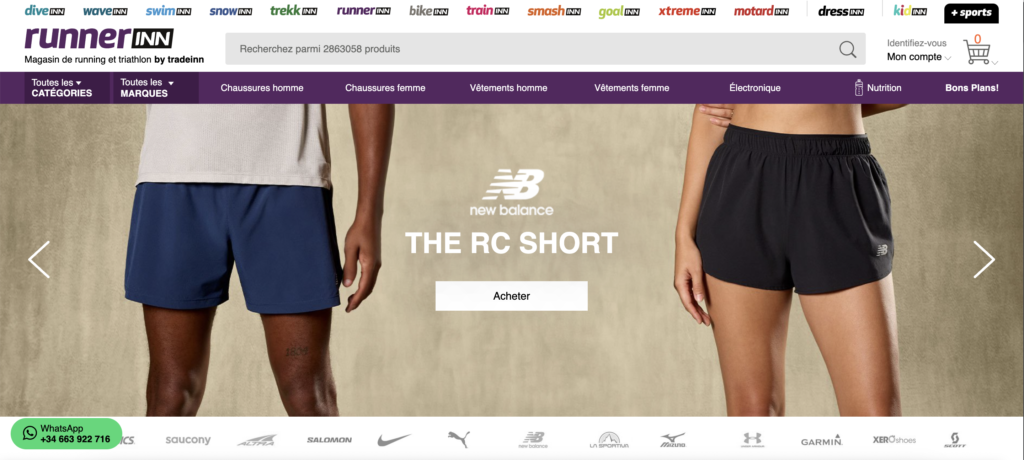Open the Vêtements femme menu
Viewport: 1024px width, 460px height.
pyautogui.click(x=632, y=88)
